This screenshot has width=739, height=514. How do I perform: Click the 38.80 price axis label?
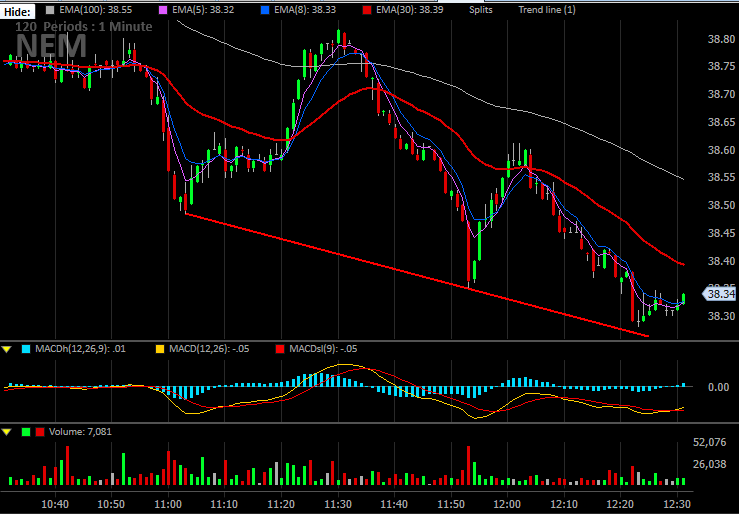tap(721, 39)
